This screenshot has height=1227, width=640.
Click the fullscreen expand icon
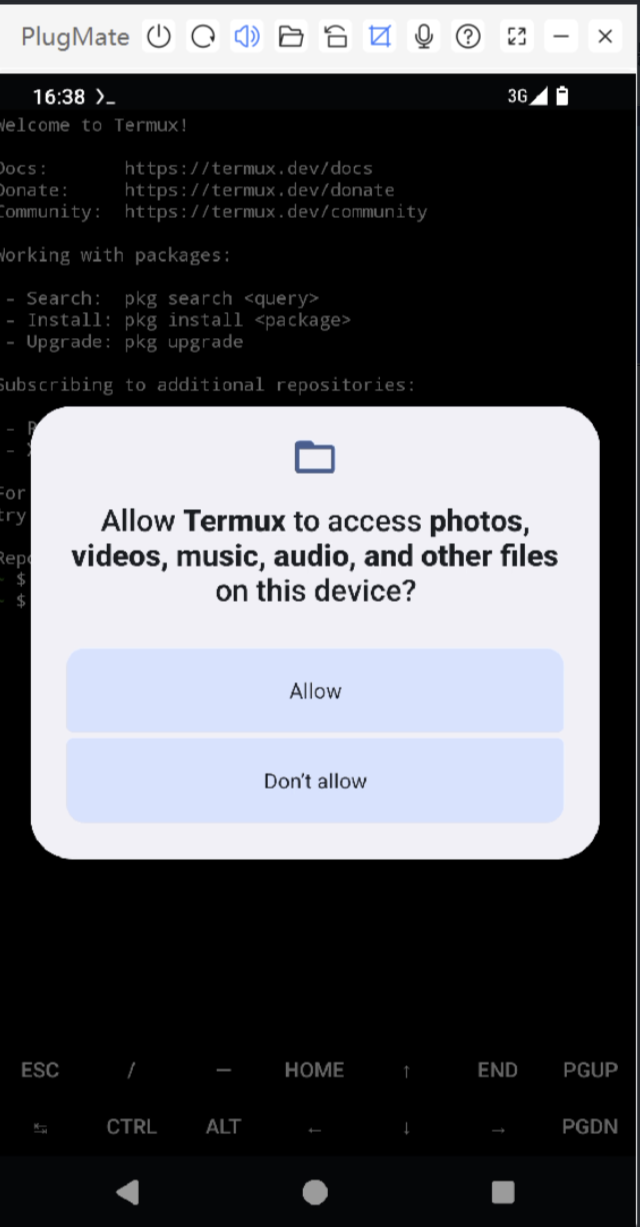pyautogui.click(x=516, y=37)
